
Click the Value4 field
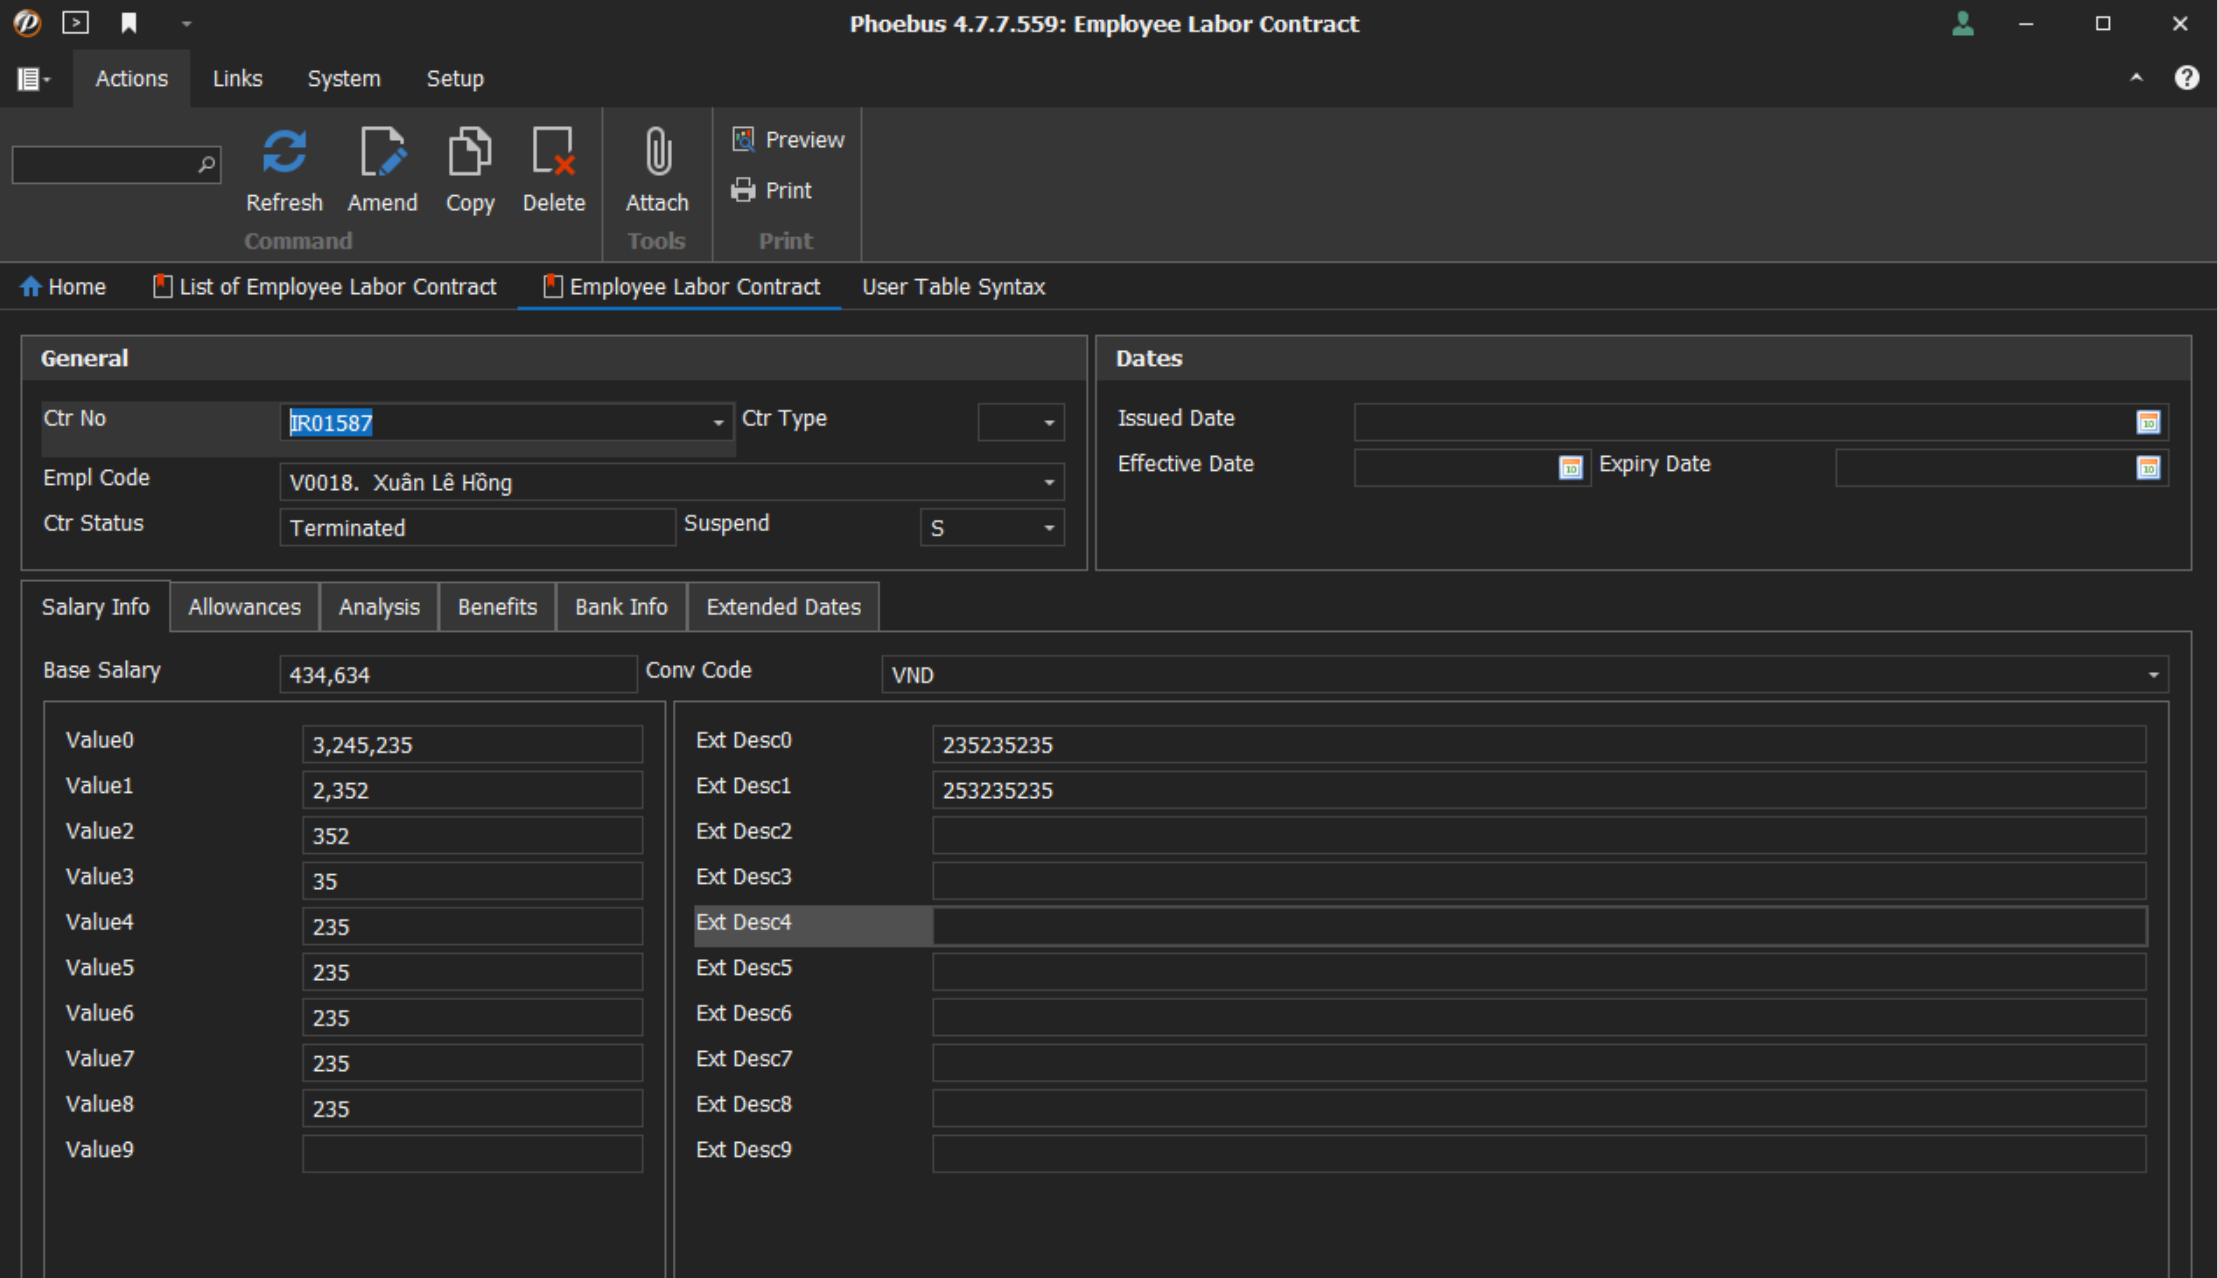472,927
